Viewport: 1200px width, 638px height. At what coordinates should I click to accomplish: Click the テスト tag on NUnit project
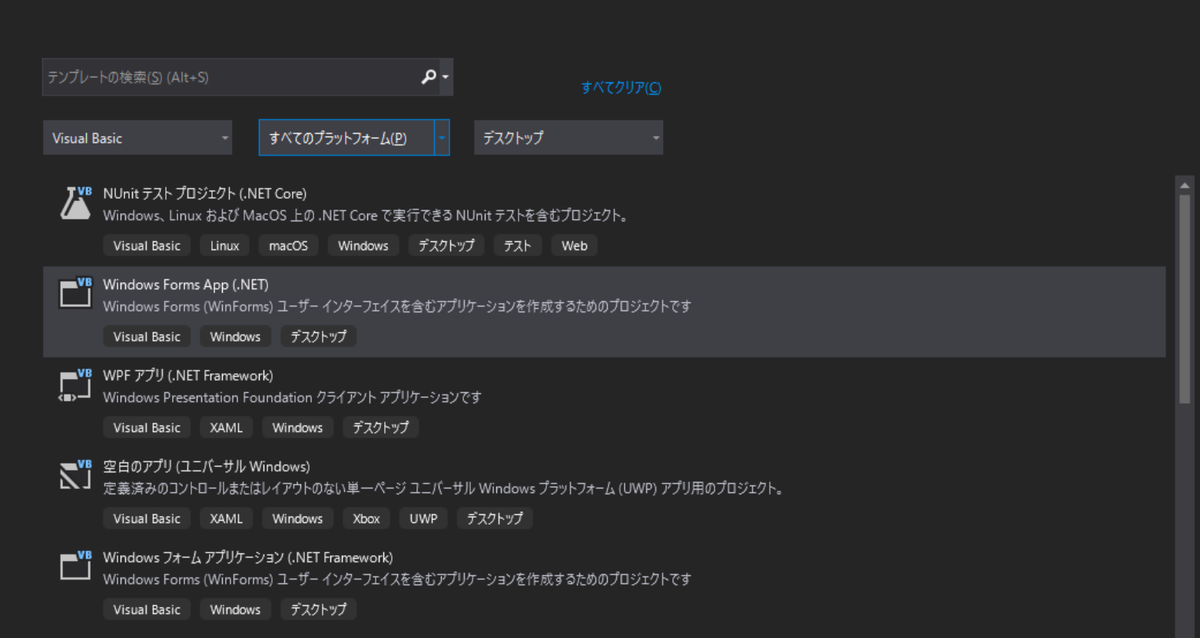coord(518,245)
